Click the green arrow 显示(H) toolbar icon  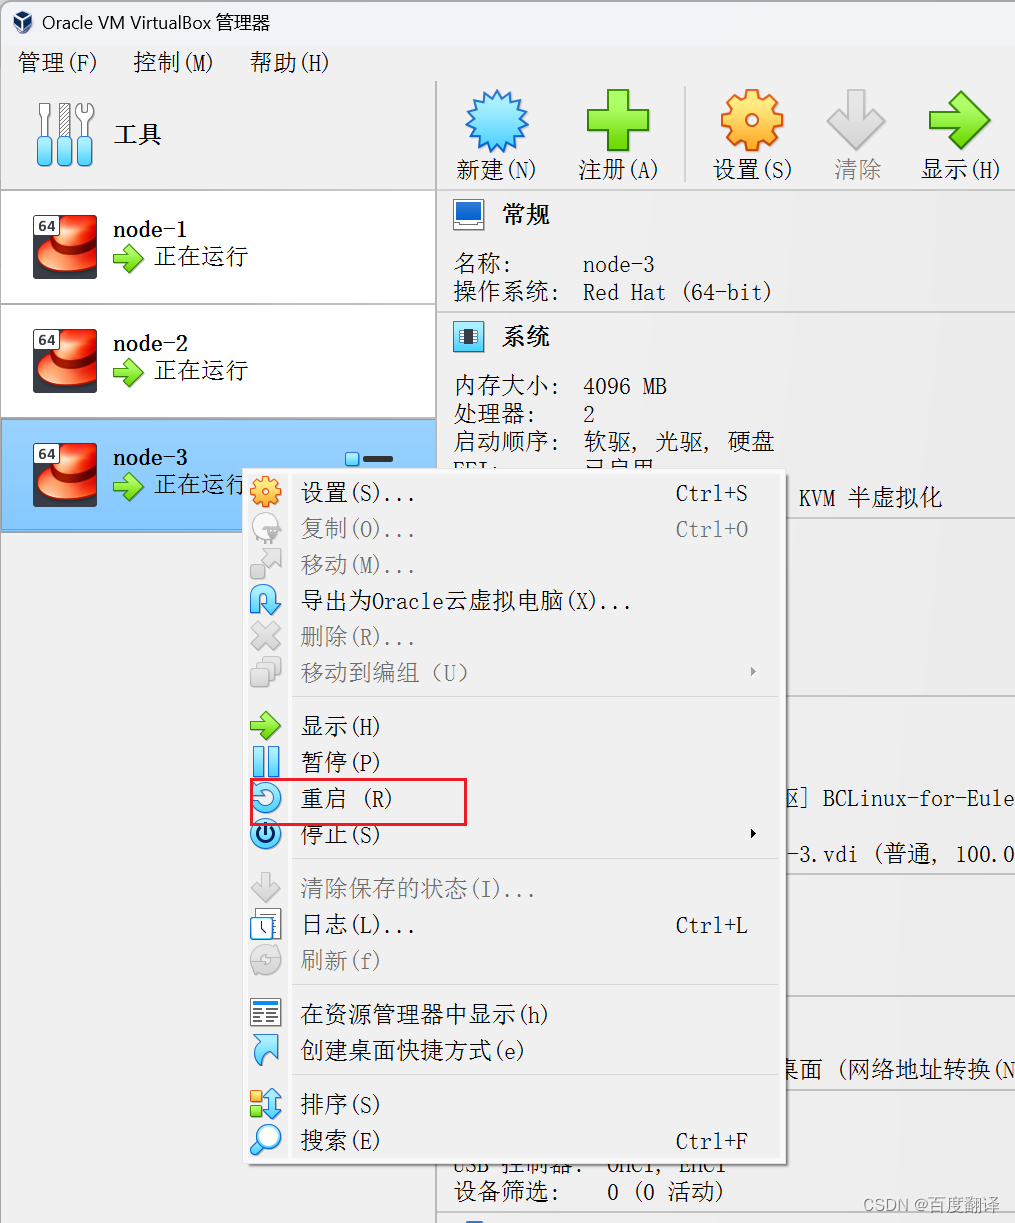coord(959,121)
